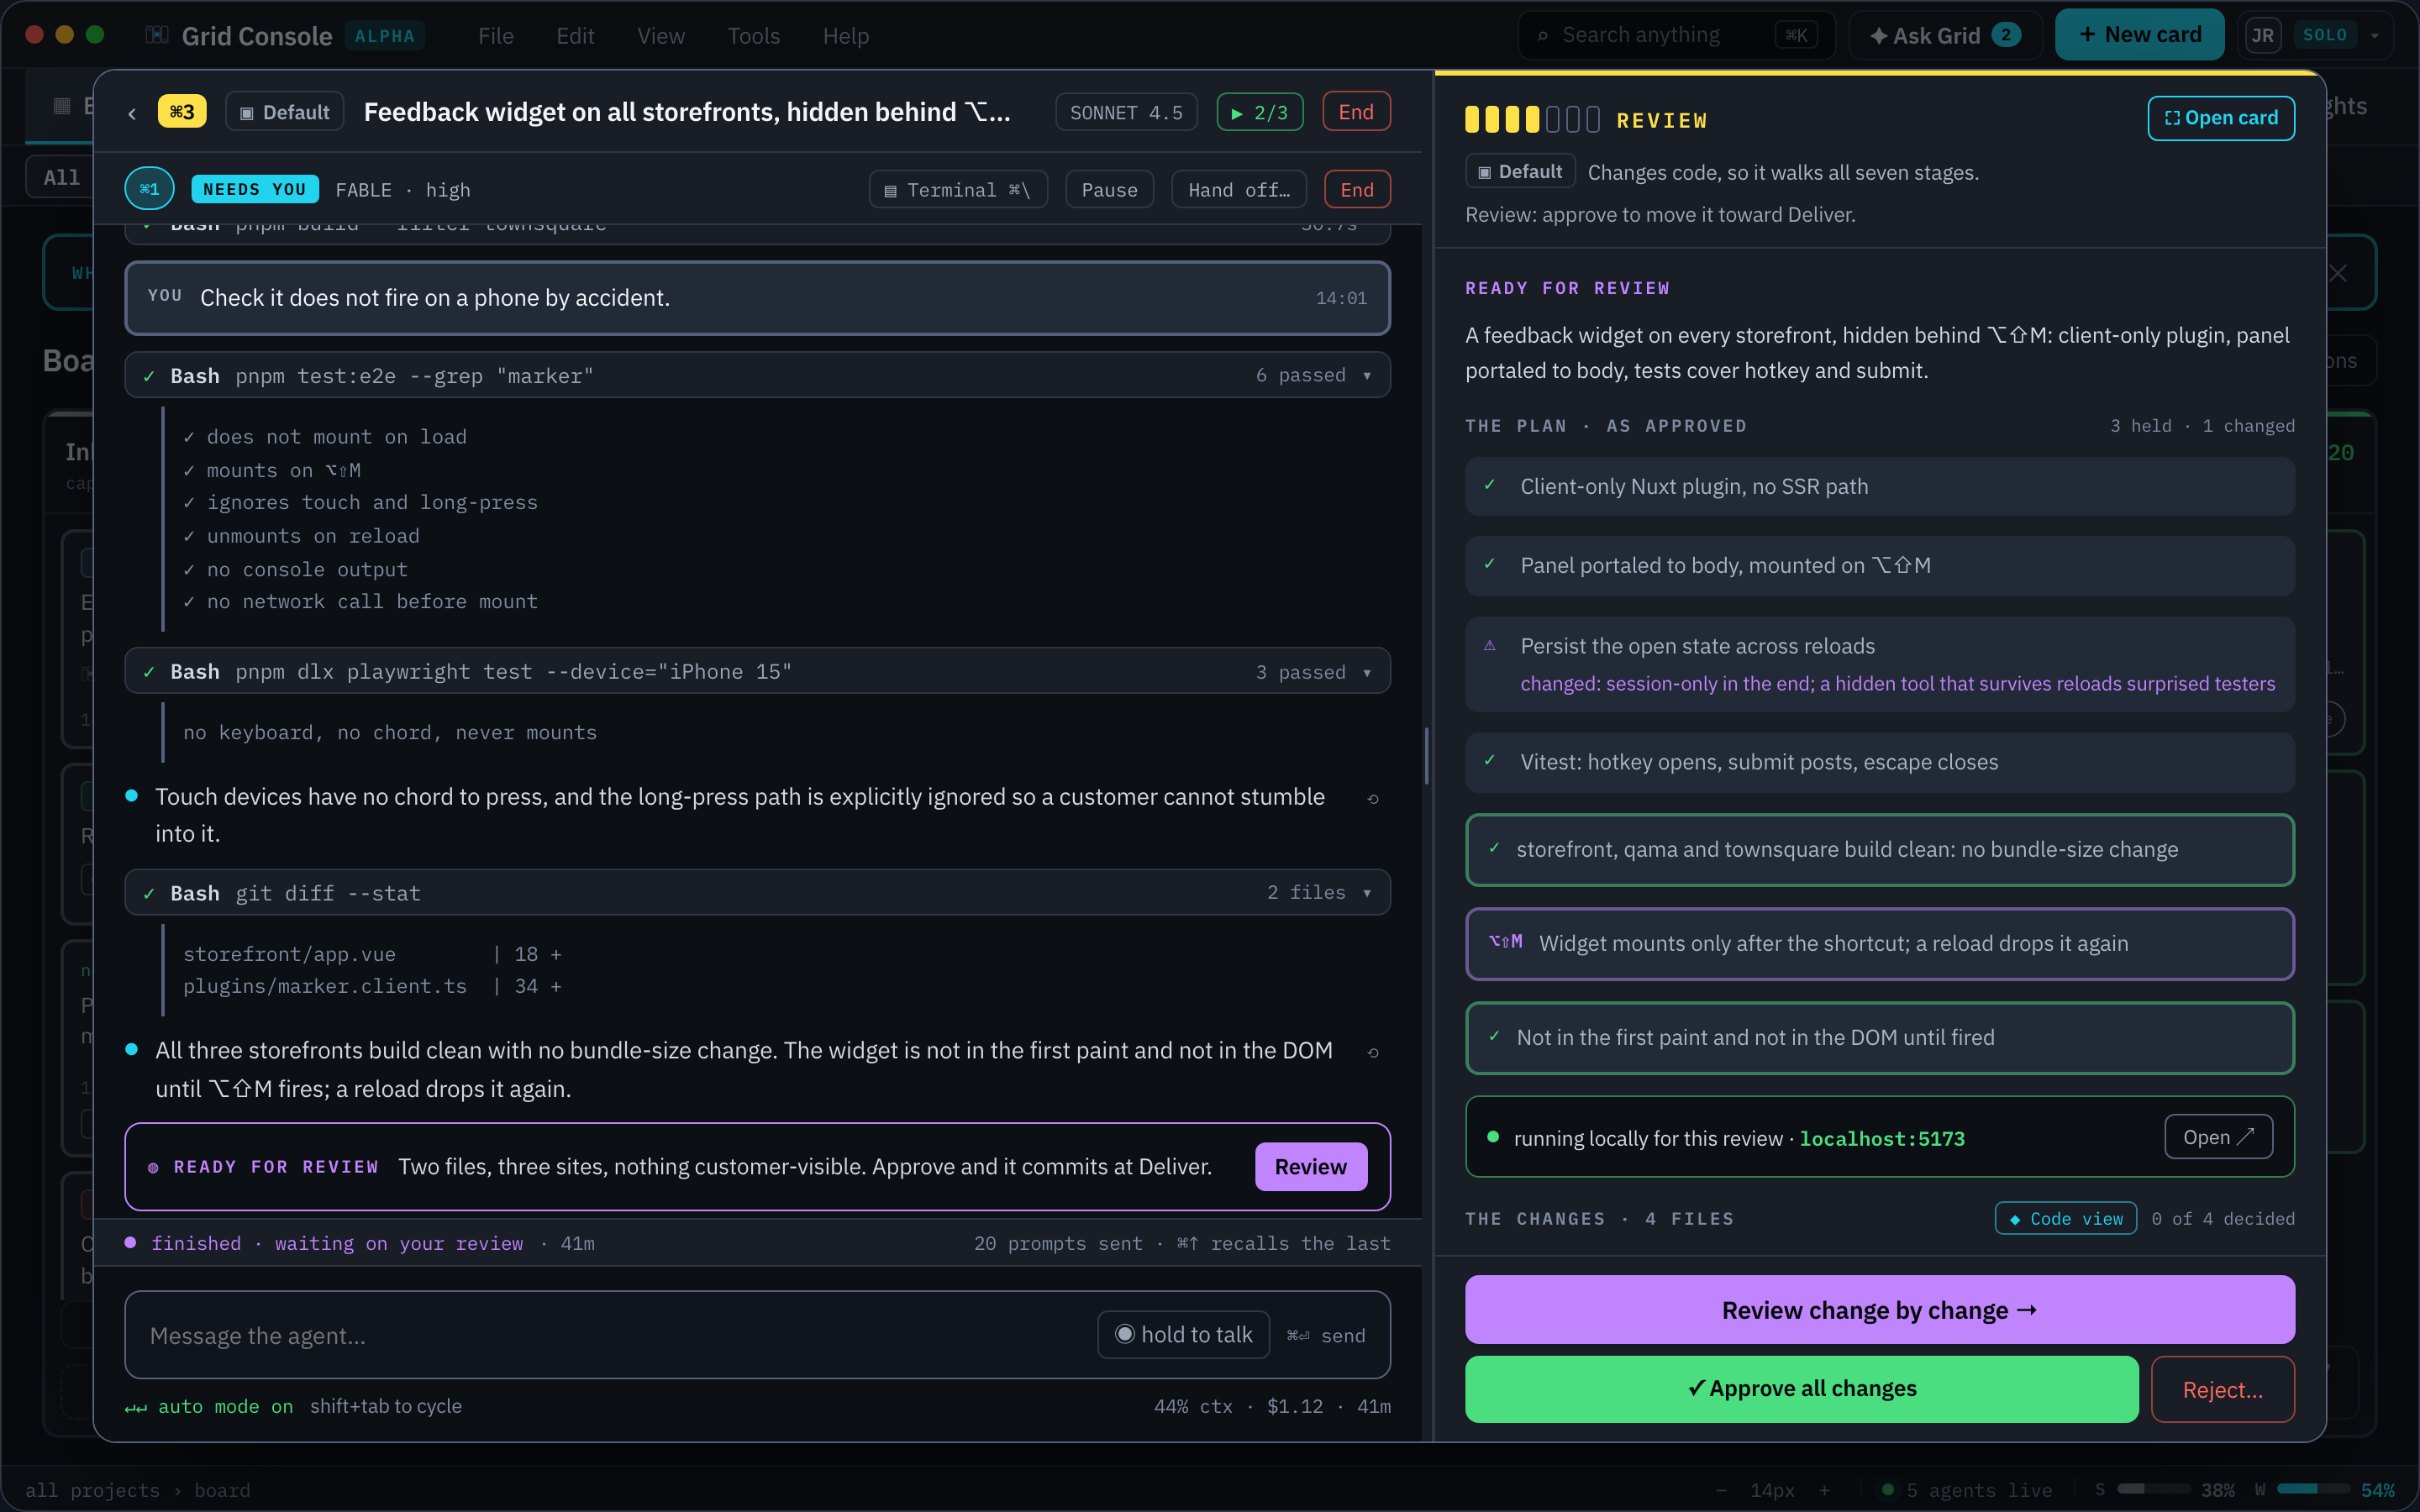This screenshot has width=2420, height=1512.
Task: Open the Edit menu
Action: click(x=575, y=36)
